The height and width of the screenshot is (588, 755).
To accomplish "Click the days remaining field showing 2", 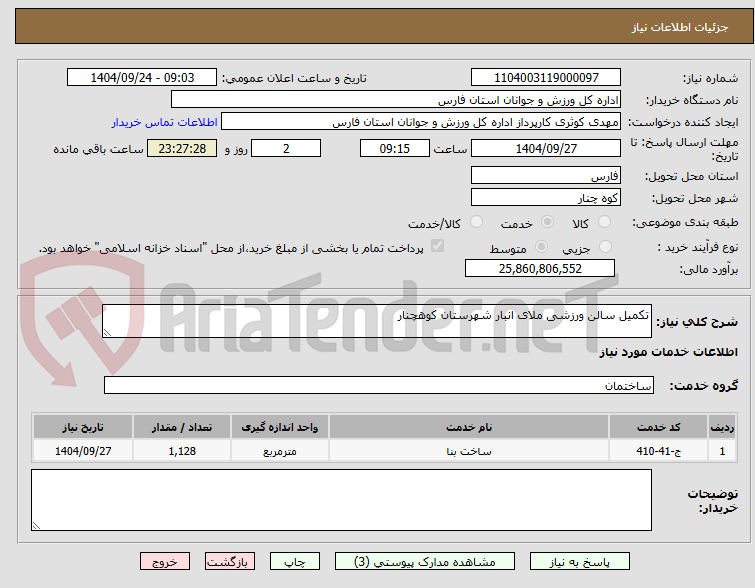I will [x=286, y=148].
